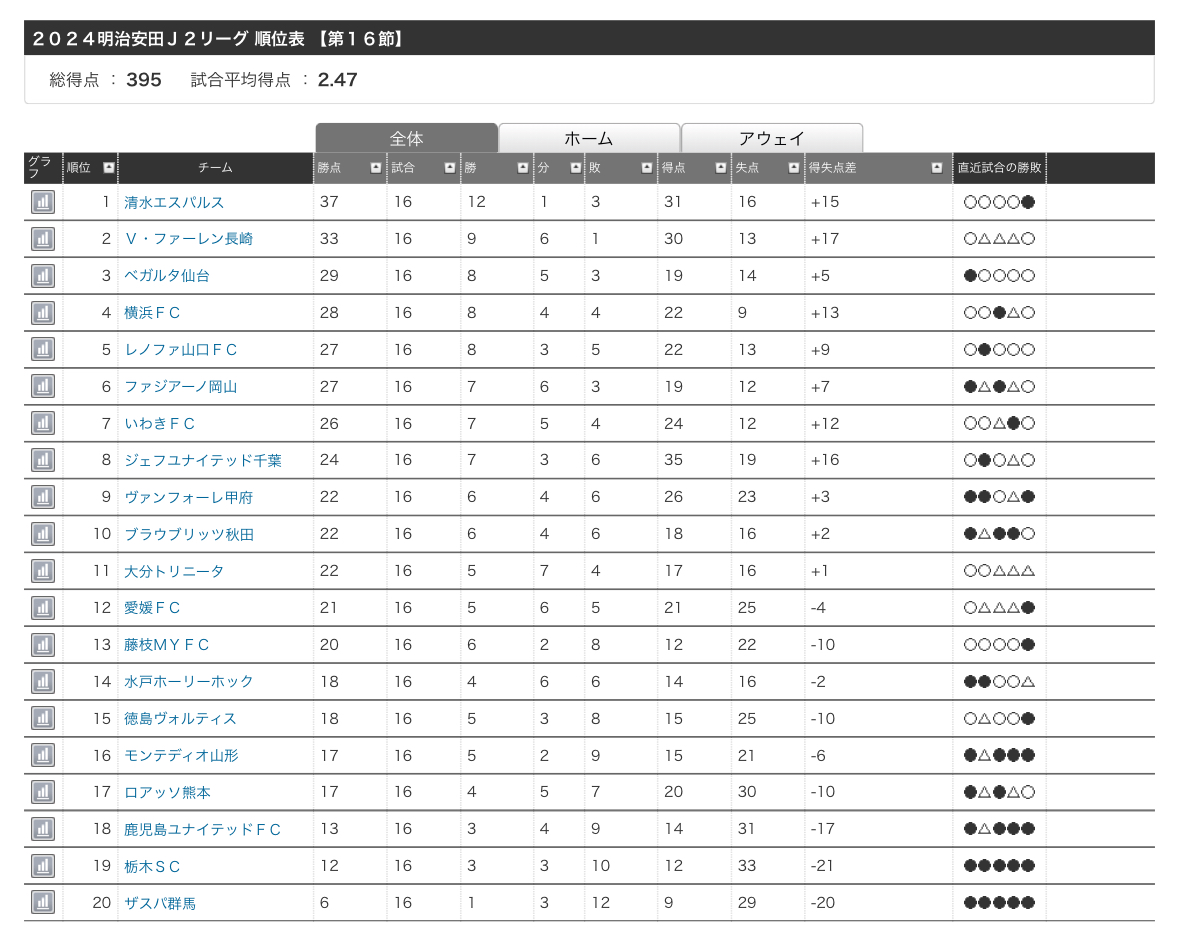The height and width of the screenshot is (936, 1179).
Task: Open 徳島ヴォルティス team link
Action: pos(180,719)
